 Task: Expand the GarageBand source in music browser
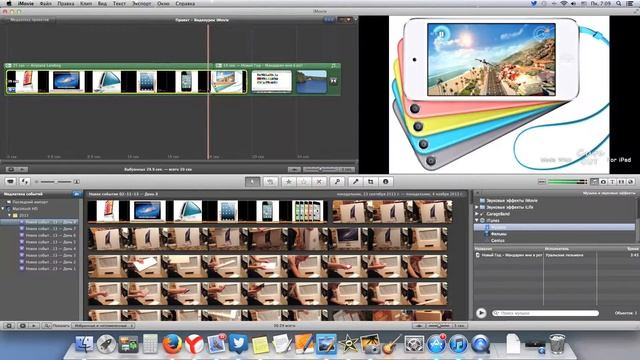[476, 214]
